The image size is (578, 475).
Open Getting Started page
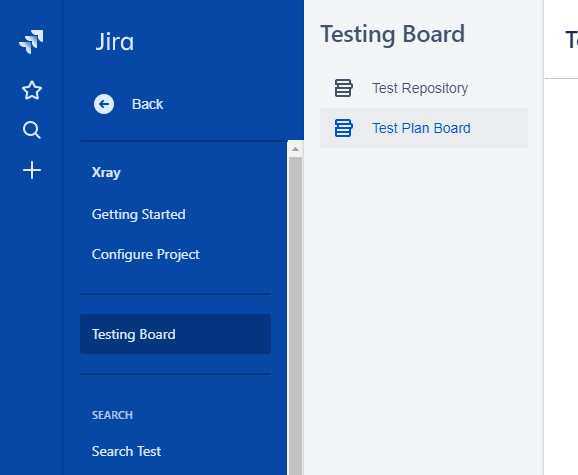point(139,214)
